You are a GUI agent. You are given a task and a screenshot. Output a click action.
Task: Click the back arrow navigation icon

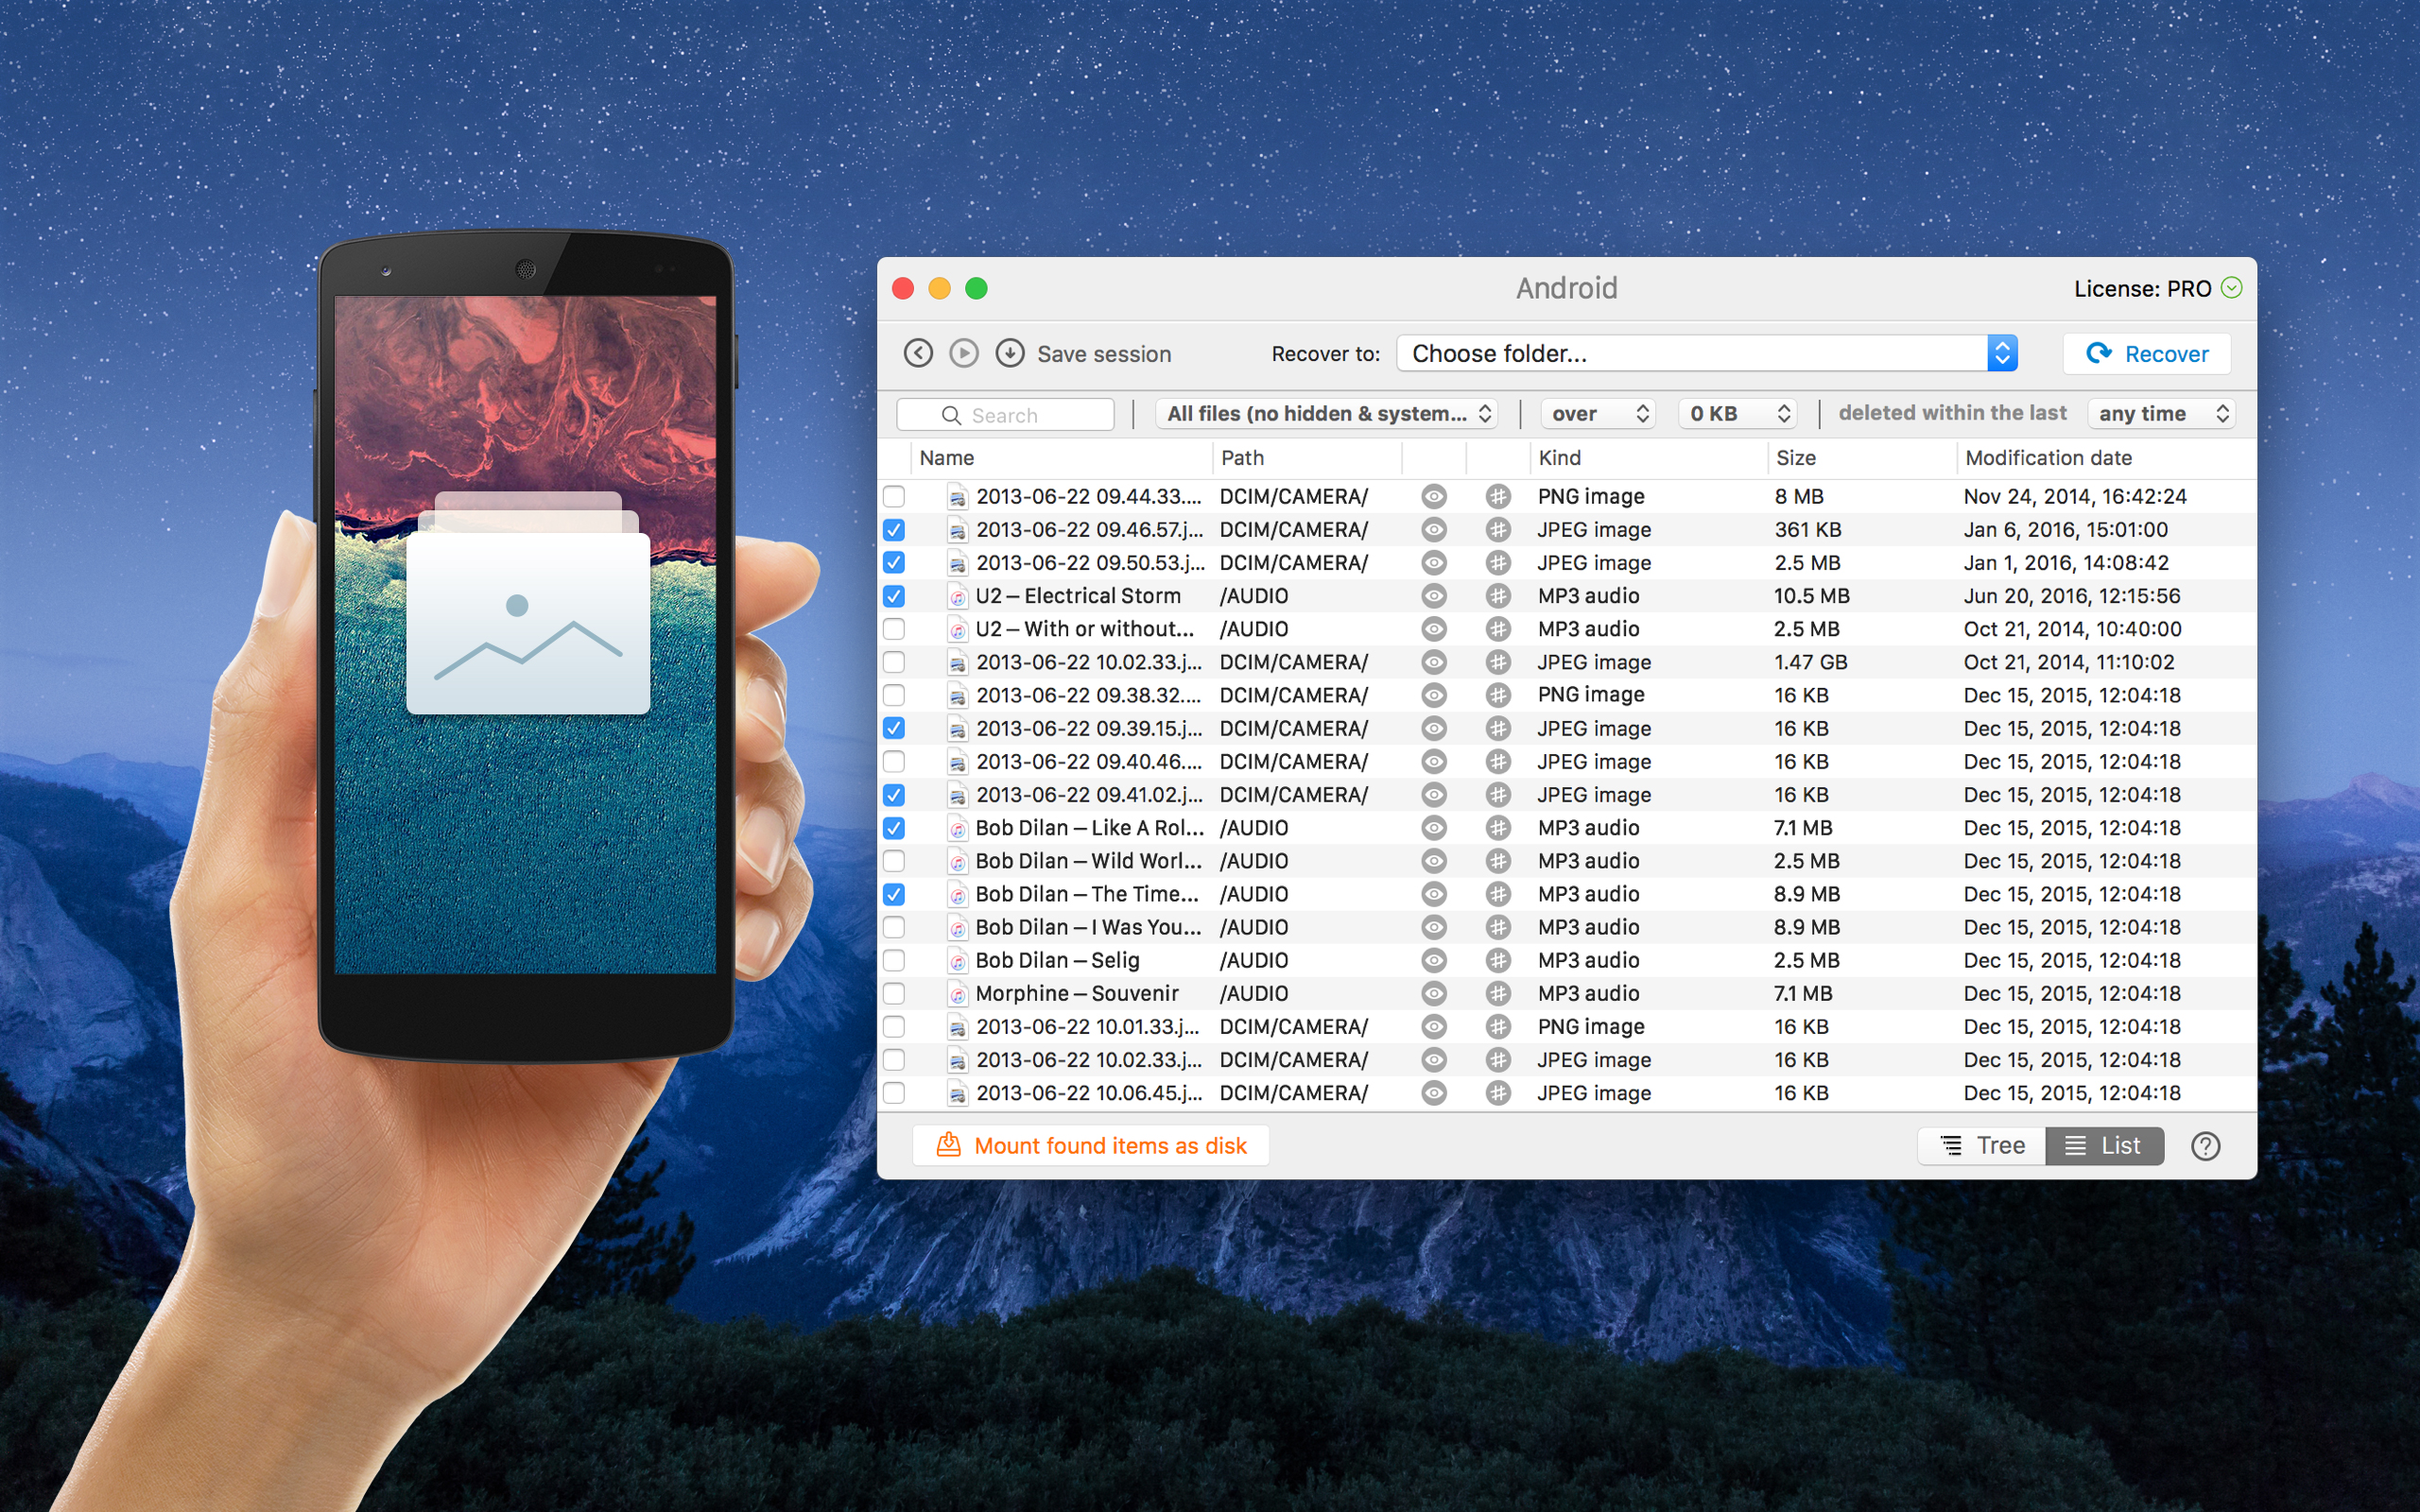point(917,353)
